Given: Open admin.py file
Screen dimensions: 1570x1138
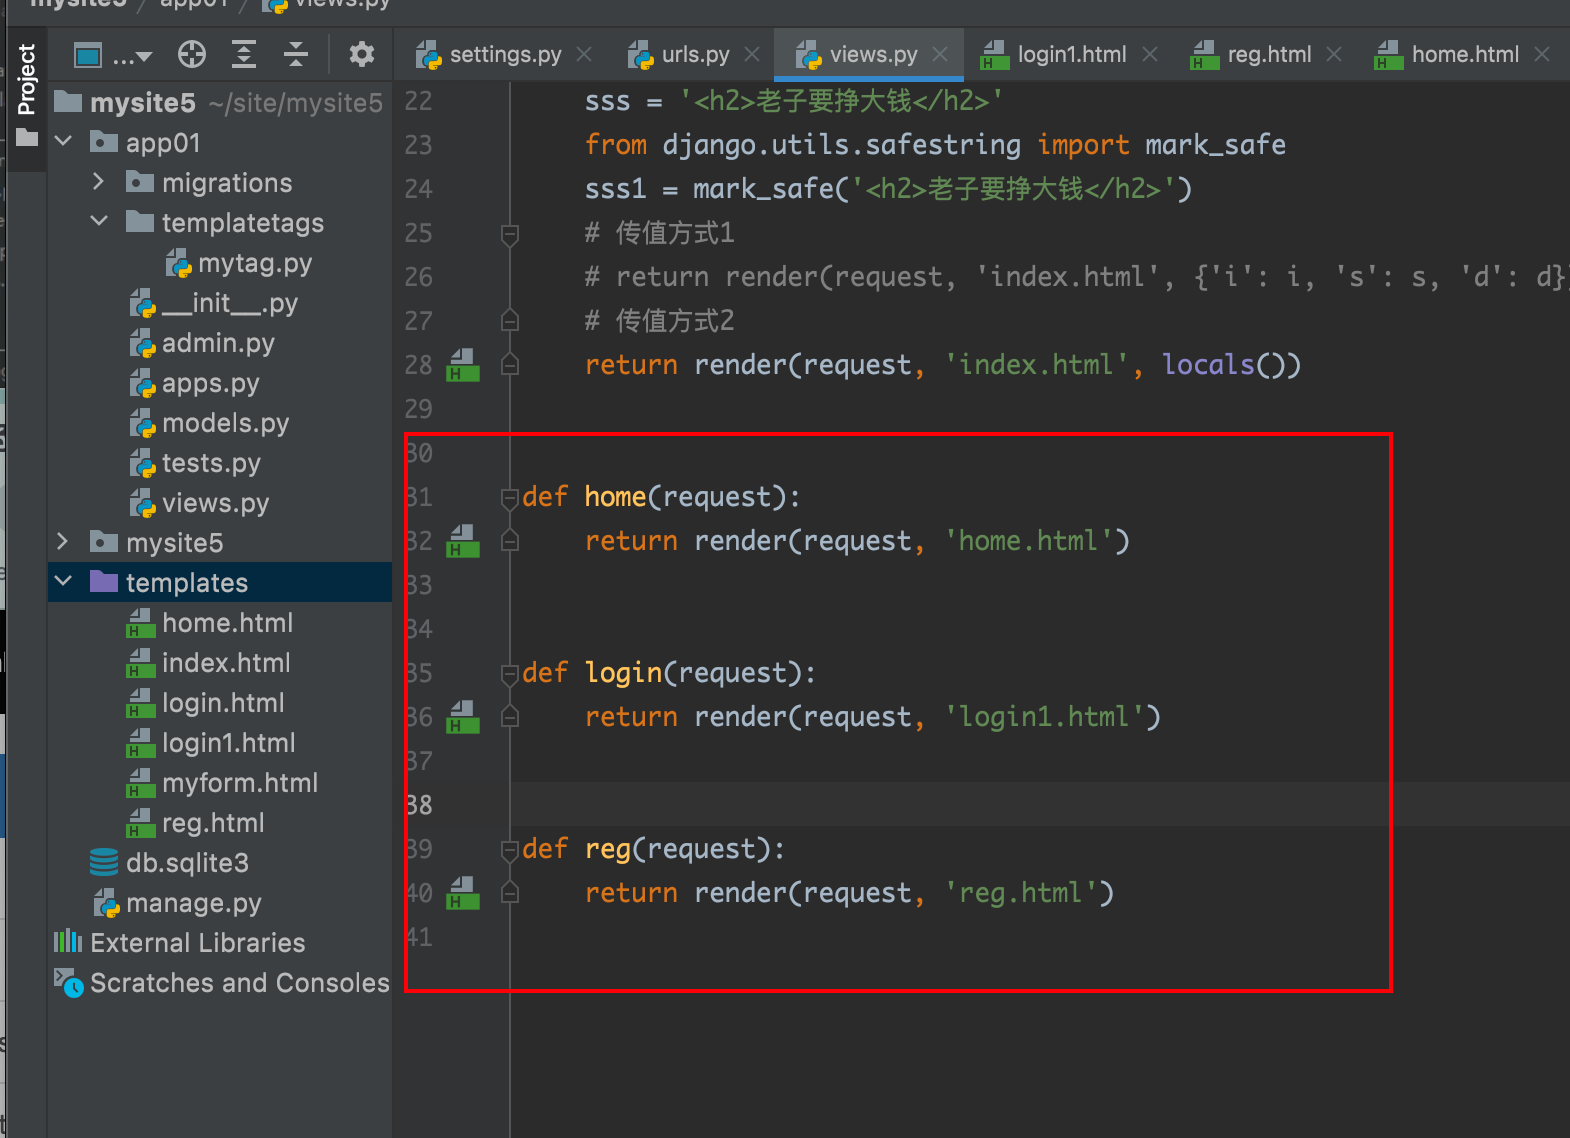Looking at the screenshot, I should pyautogui.click(x=202, y=343).
